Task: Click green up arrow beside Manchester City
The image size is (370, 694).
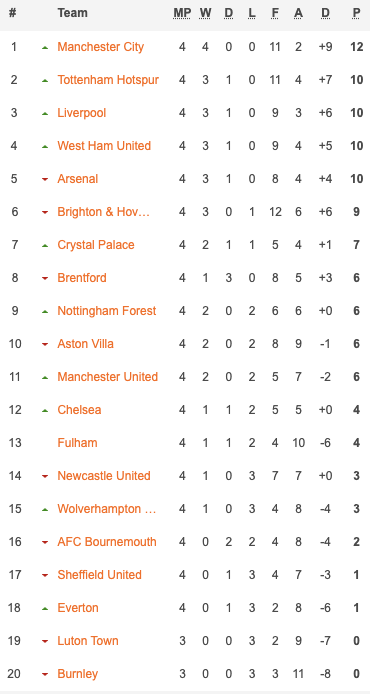Action: (45, 47)
